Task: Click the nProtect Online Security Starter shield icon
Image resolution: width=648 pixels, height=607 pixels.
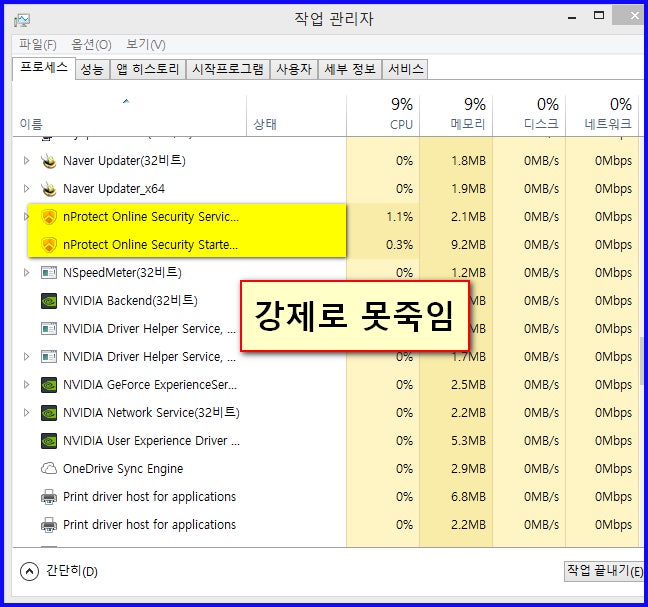Action: [x=49, y=245]
